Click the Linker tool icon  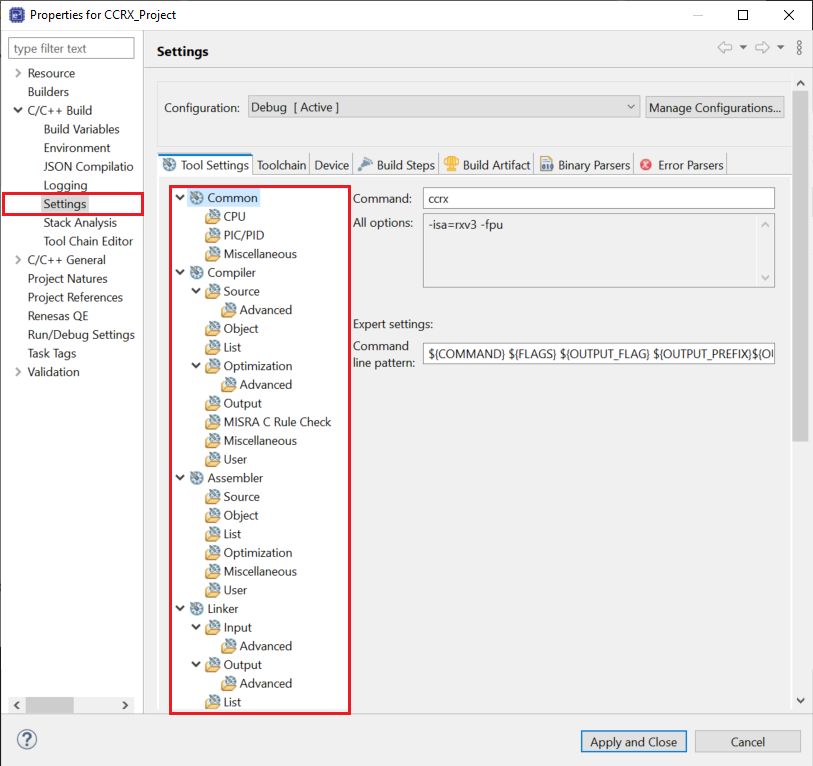(197, 608)
